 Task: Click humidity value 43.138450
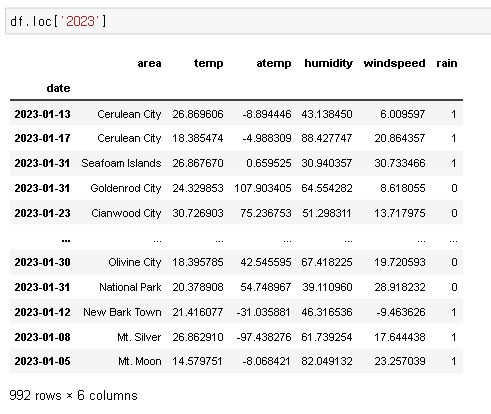(x=327, y=114)
